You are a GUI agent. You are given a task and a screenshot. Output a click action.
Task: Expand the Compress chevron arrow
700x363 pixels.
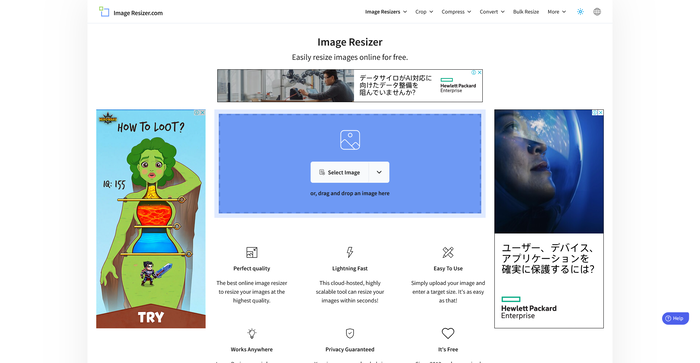pos(469,12)
